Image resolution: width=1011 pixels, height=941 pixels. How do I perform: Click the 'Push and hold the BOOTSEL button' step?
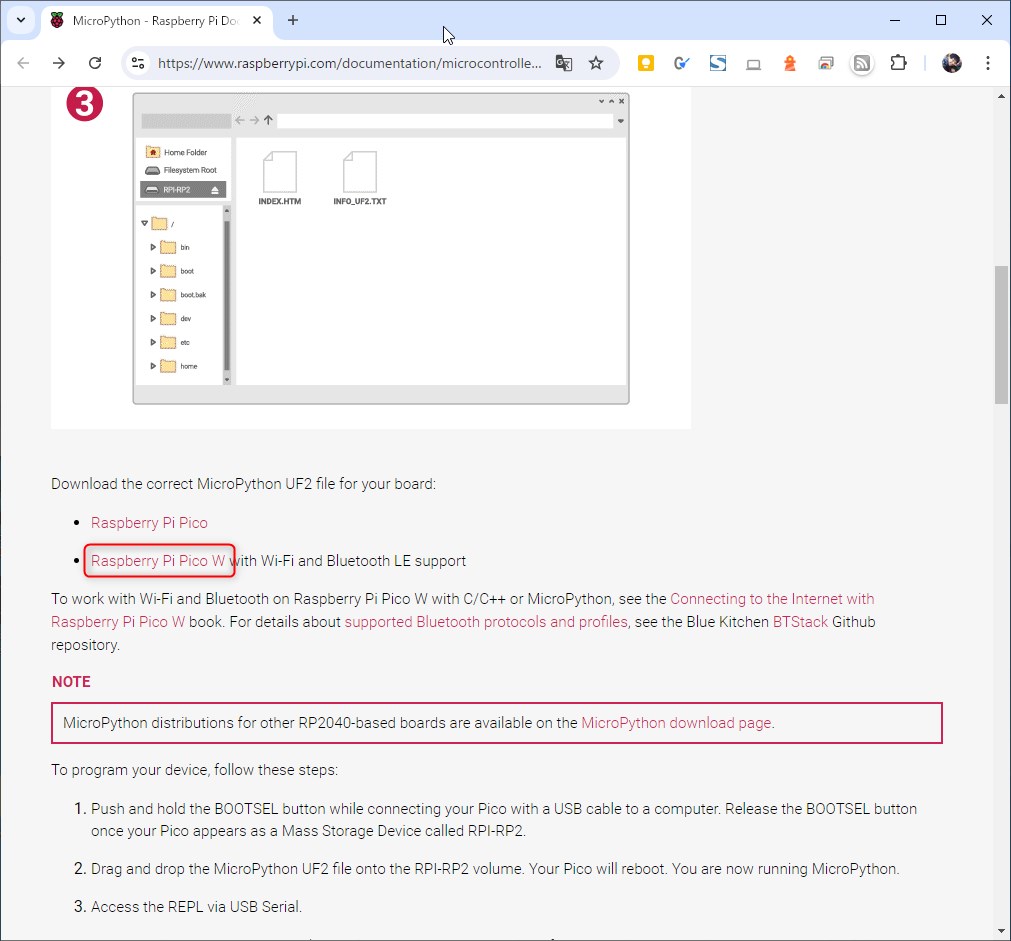point(504,820)
